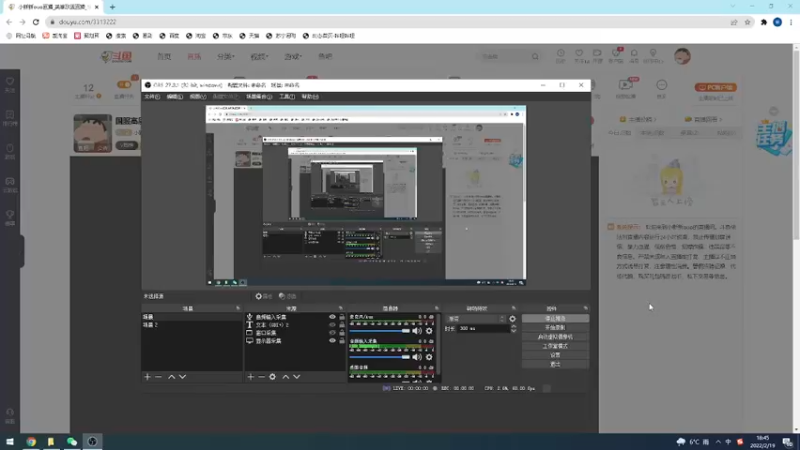Mute the Mic/Aux mixer channel

coord(417,331)
